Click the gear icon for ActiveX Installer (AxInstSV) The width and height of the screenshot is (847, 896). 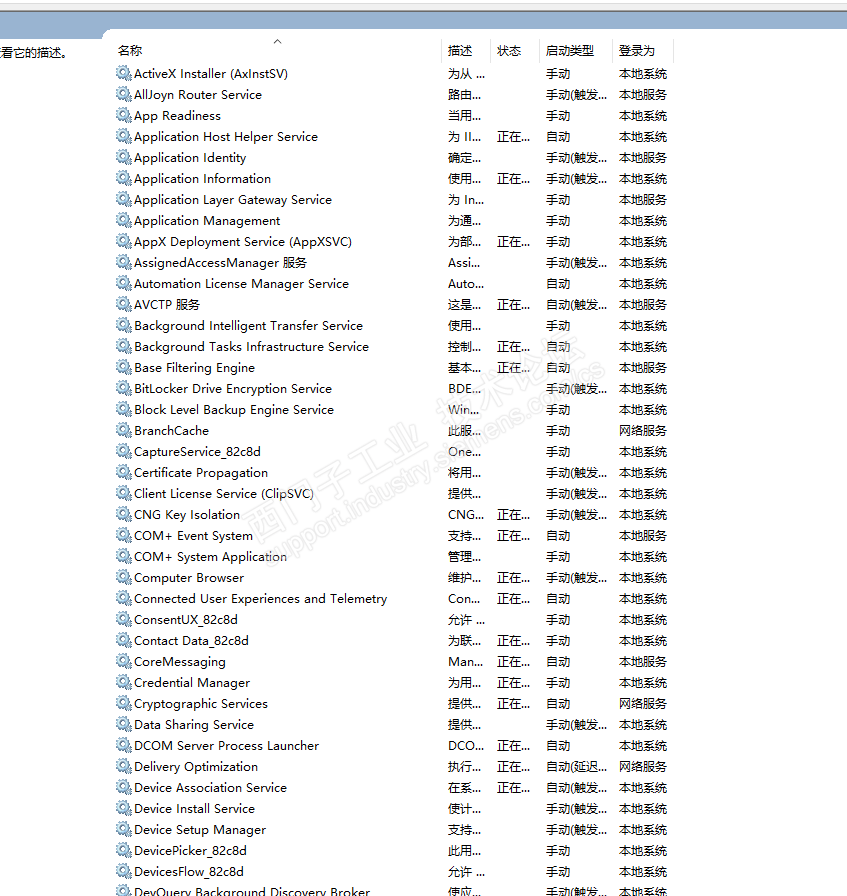[x=123, y=73]
